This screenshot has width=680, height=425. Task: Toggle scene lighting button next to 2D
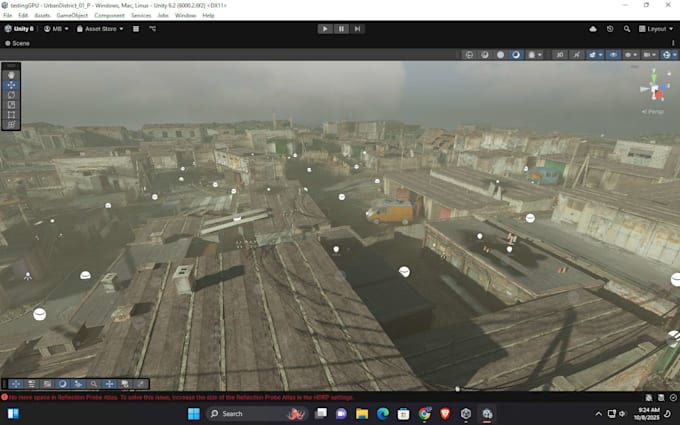(x=576, y=55)
